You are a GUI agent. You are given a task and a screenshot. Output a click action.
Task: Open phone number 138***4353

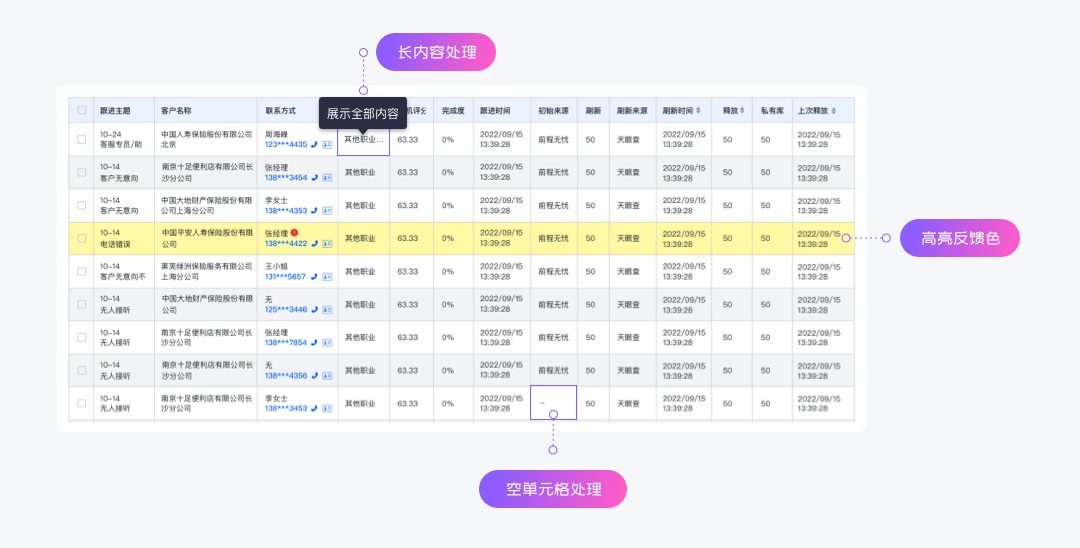(x=286, y=211)
